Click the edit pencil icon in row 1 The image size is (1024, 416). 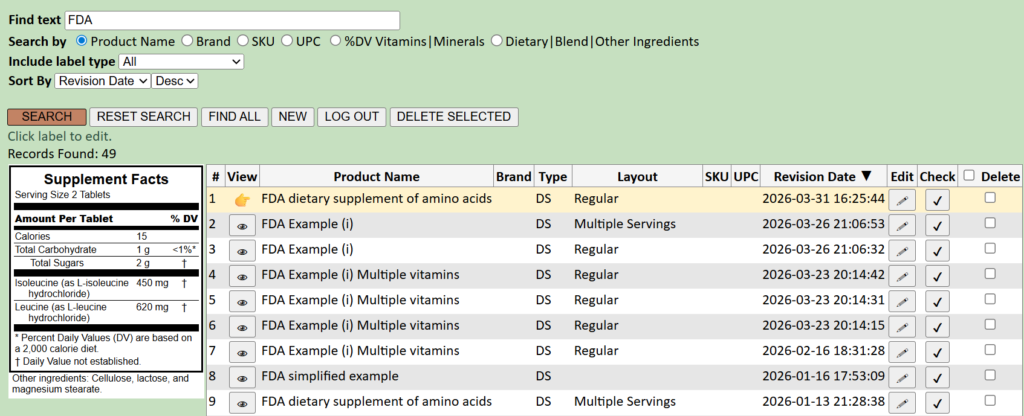click(902, 200)
